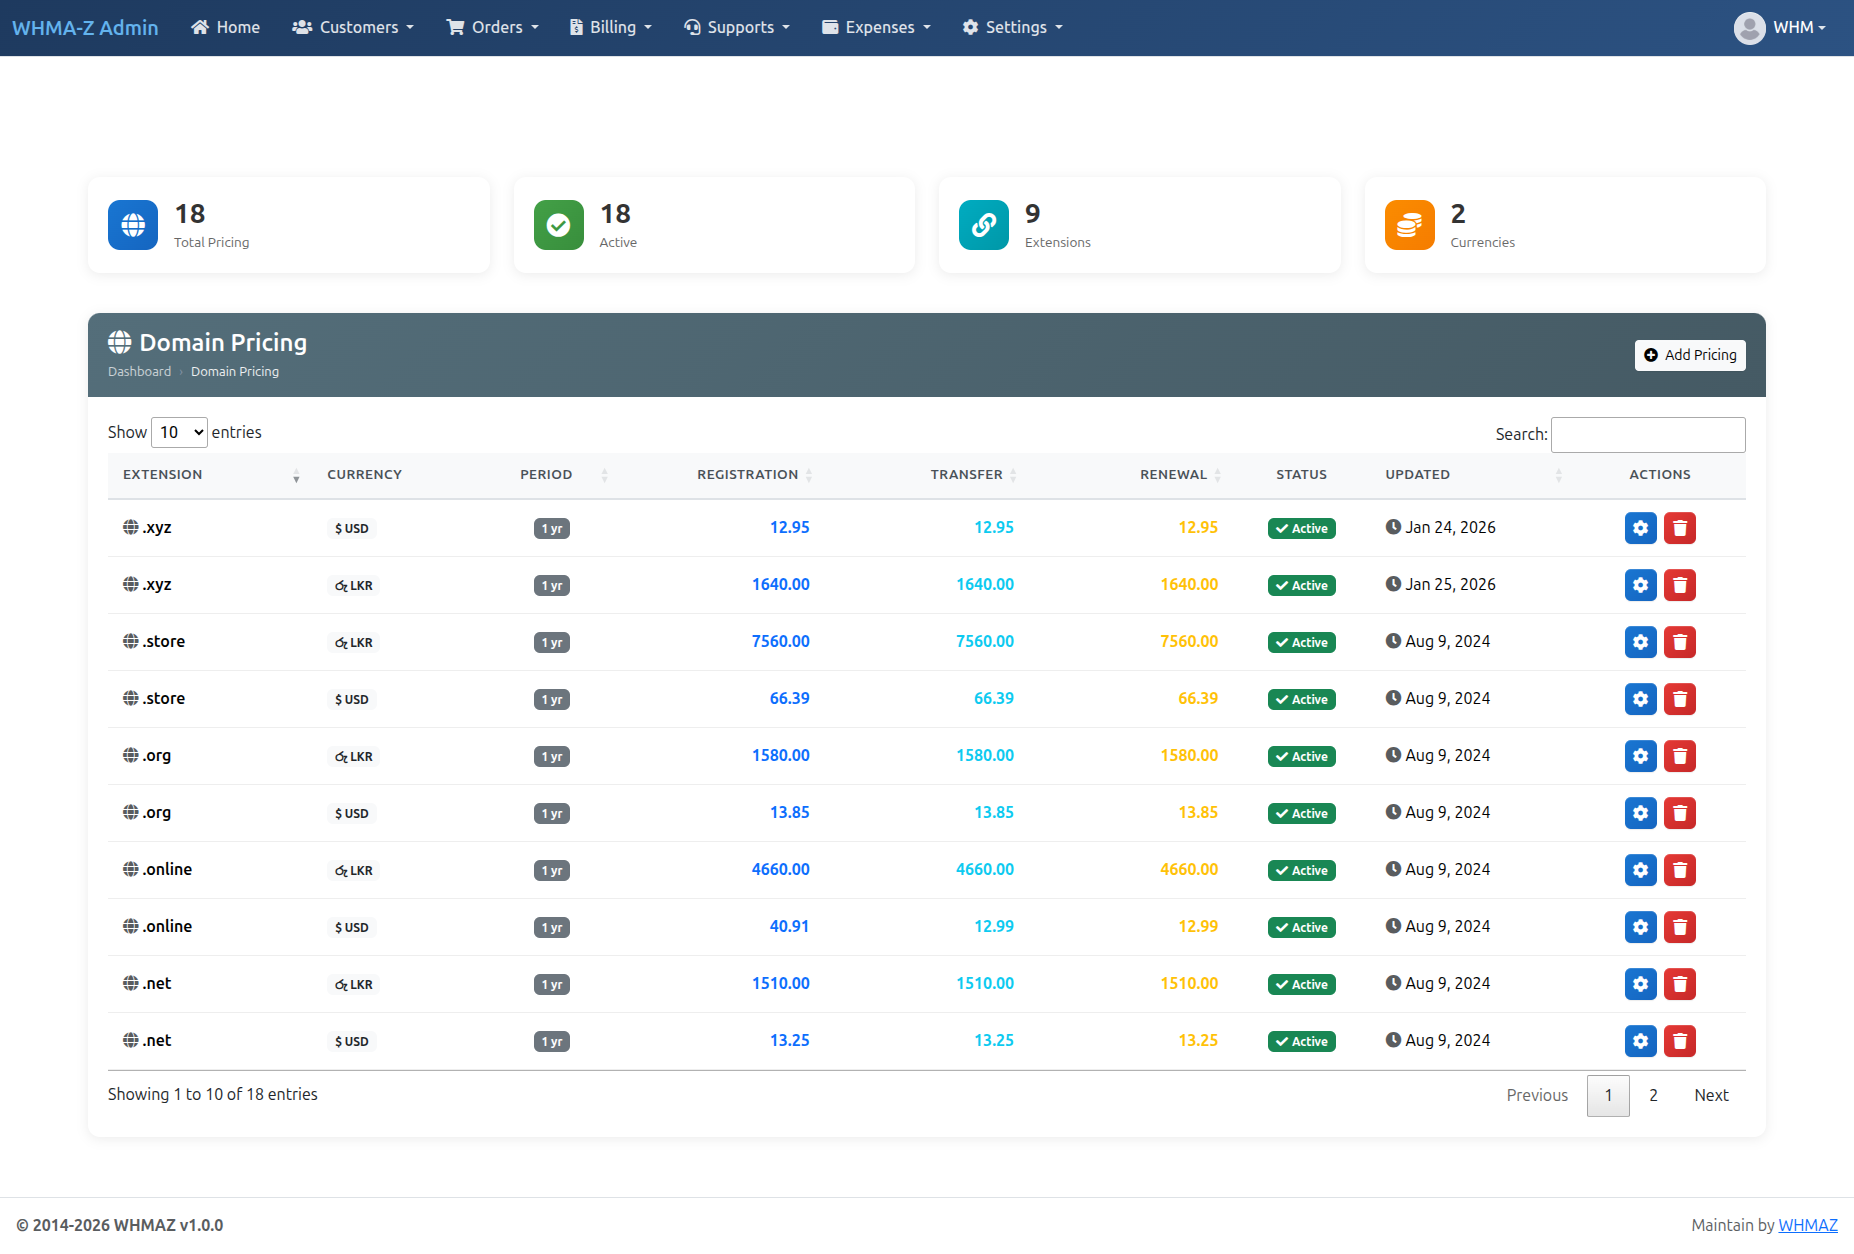Click the user avatar icon in top right
The height and width of the screenshot is (1254, 1854).
pos(1750,27)
